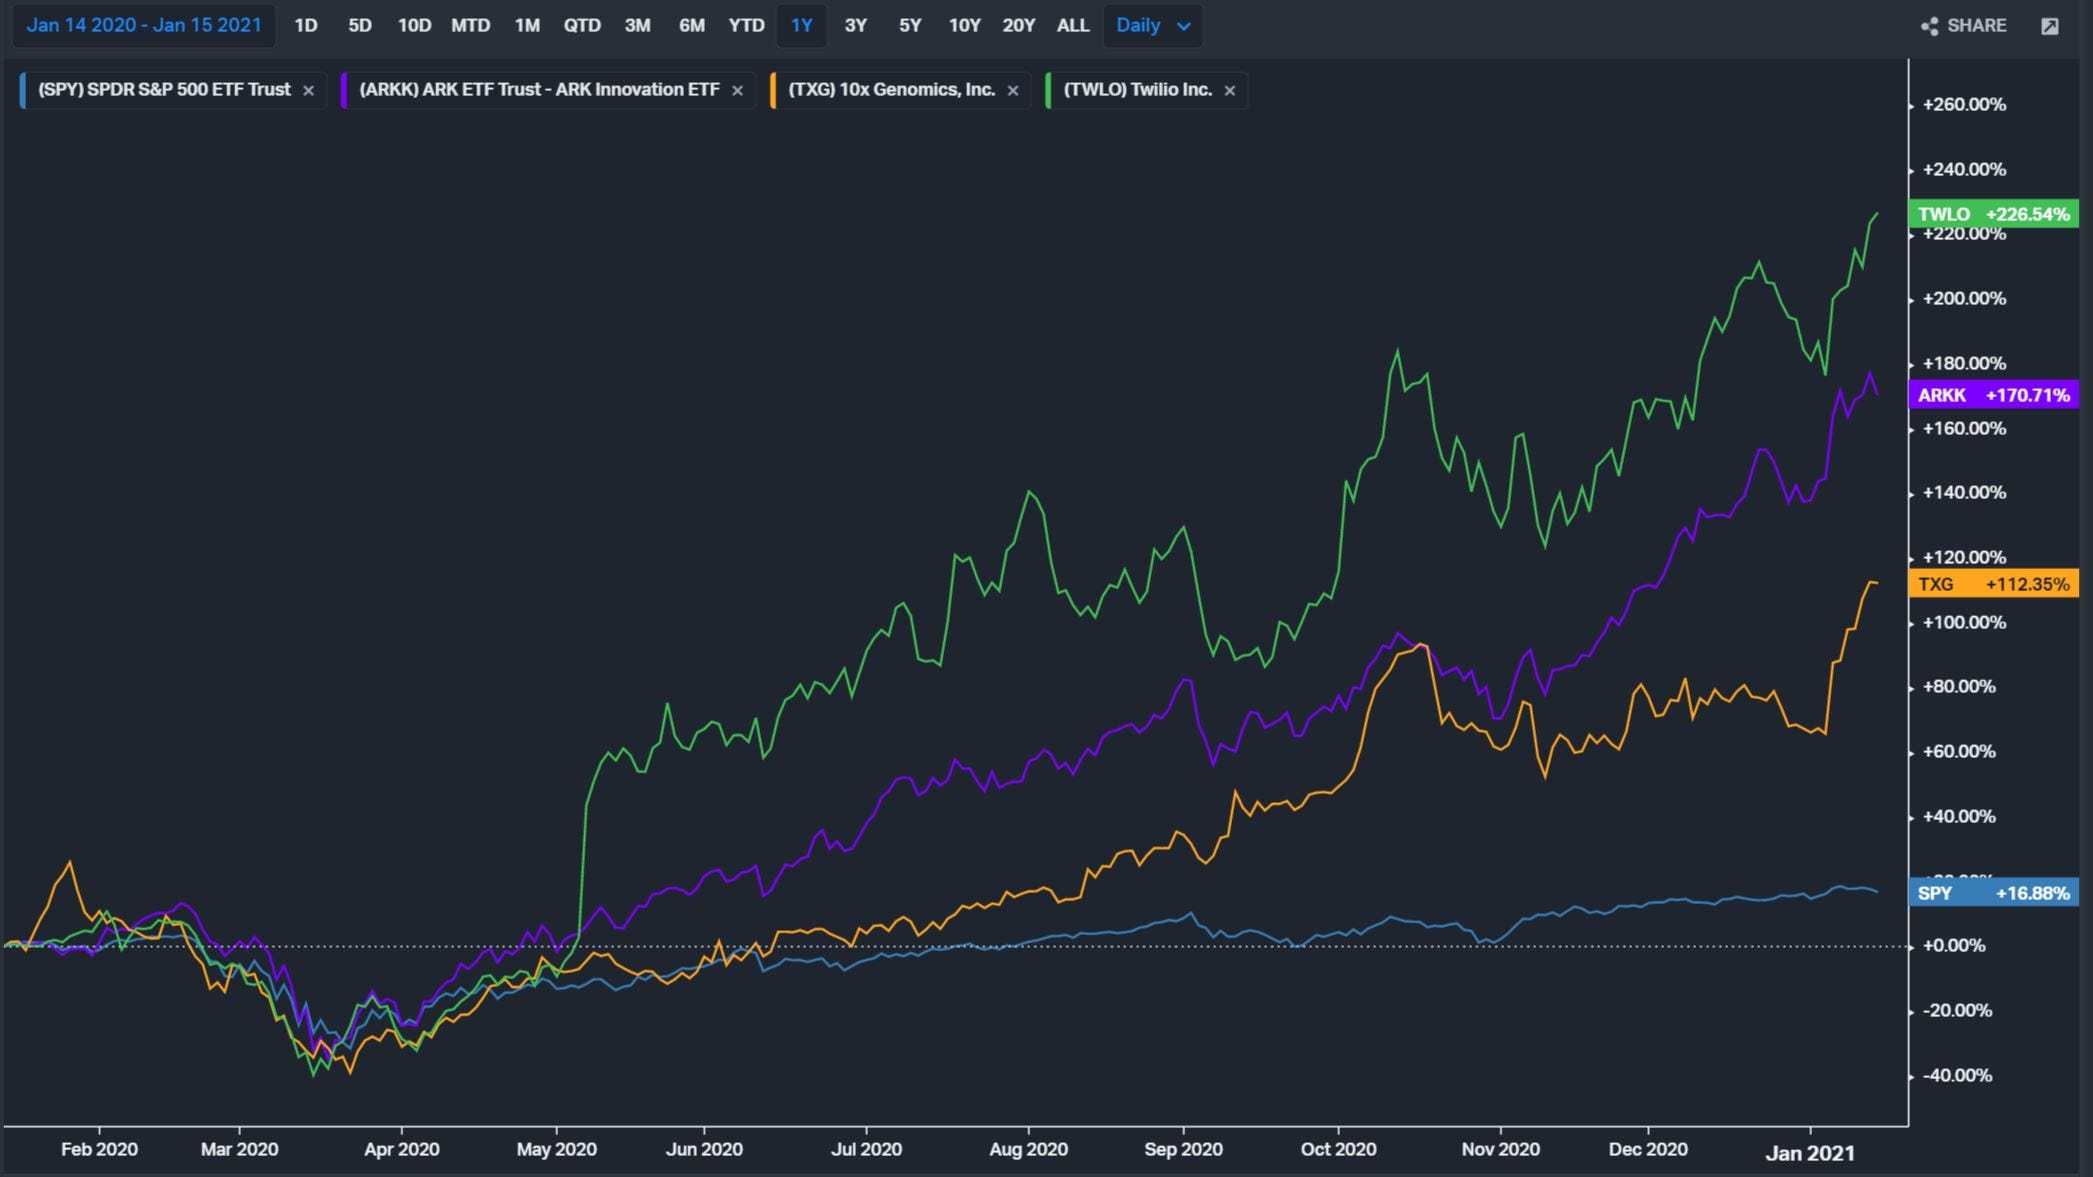Click the Jan 2021 axis label
Image resolution: width=2093 pixels, height=1177 pixels.
[x=1810, y=1153]
